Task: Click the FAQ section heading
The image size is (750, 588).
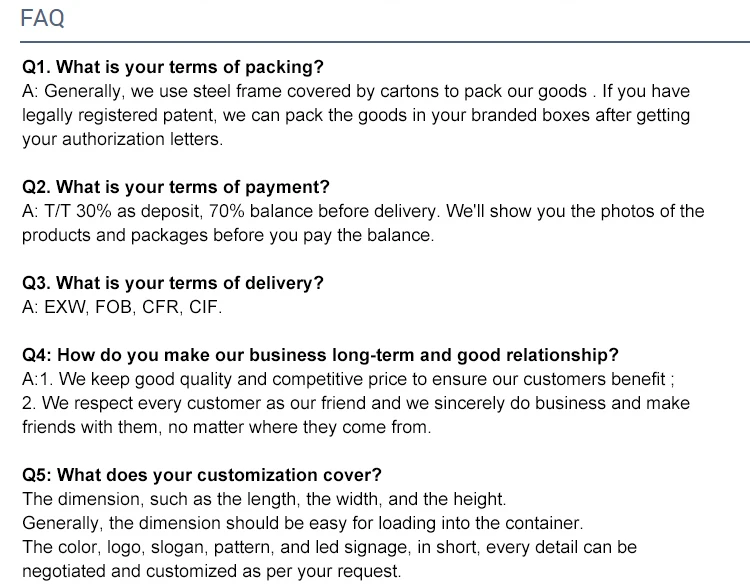Action: (42, 19)
